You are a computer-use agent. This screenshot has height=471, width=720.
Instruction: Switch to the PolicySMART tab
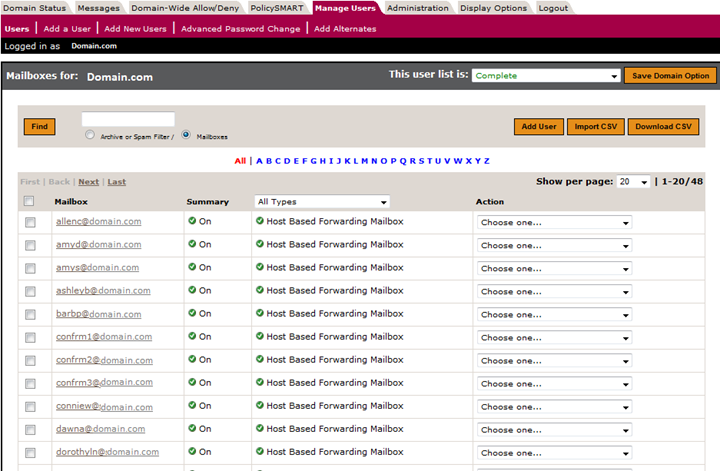[x=277, y=8]
